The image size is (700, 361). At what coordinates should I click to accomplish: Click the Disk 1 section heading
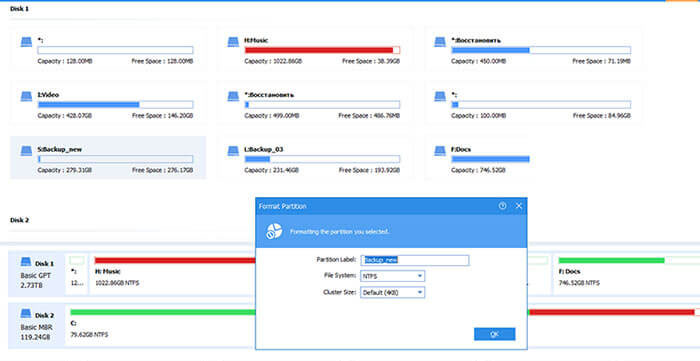point(19,8)
